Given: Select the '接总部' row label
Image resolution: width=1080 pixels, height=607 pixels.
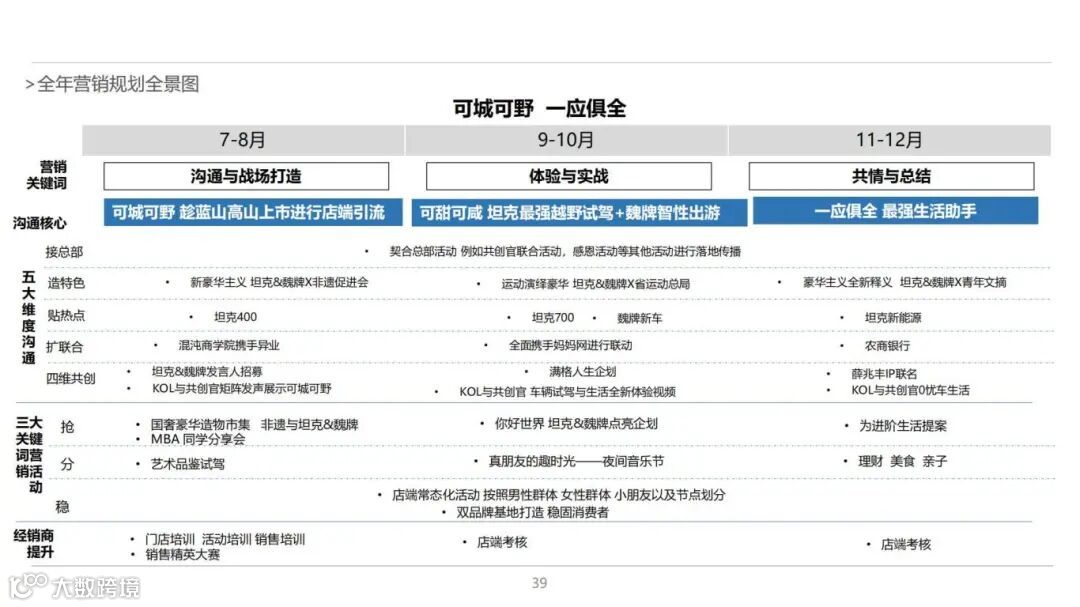Looking at the screenshot, I should (x=64, y=252).
